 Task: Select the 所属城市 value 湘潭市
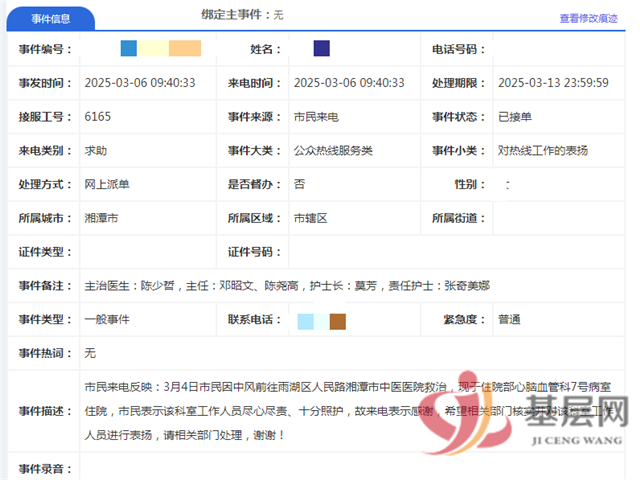coord(101,218)
